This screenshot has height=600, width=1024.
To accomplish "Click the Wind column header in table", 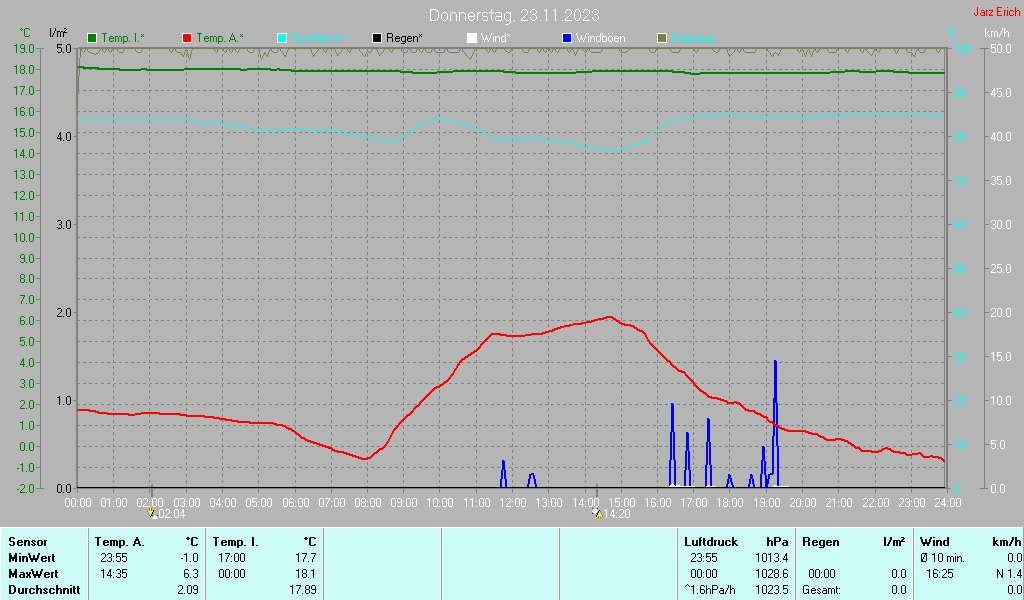I will click(935, 541).
